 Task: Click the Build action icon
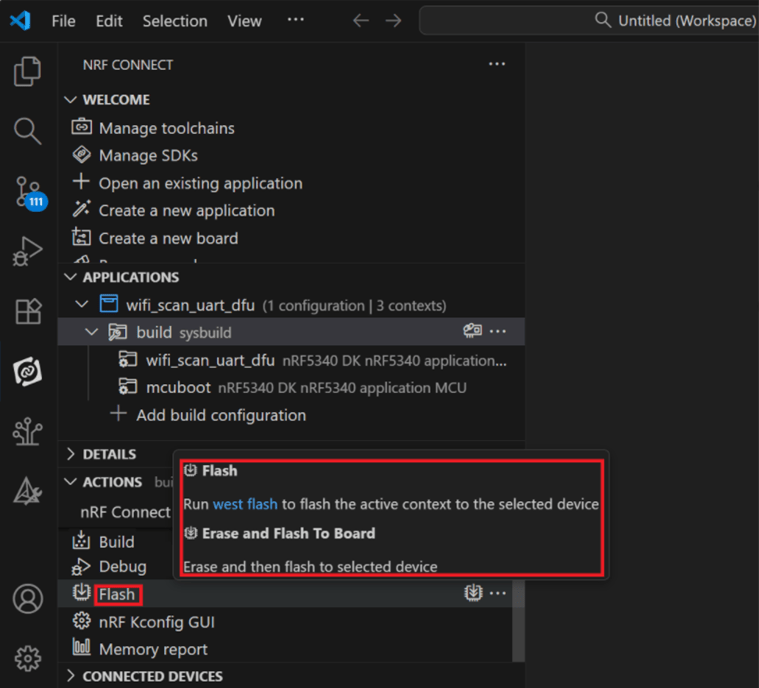[x=81, y=541]
